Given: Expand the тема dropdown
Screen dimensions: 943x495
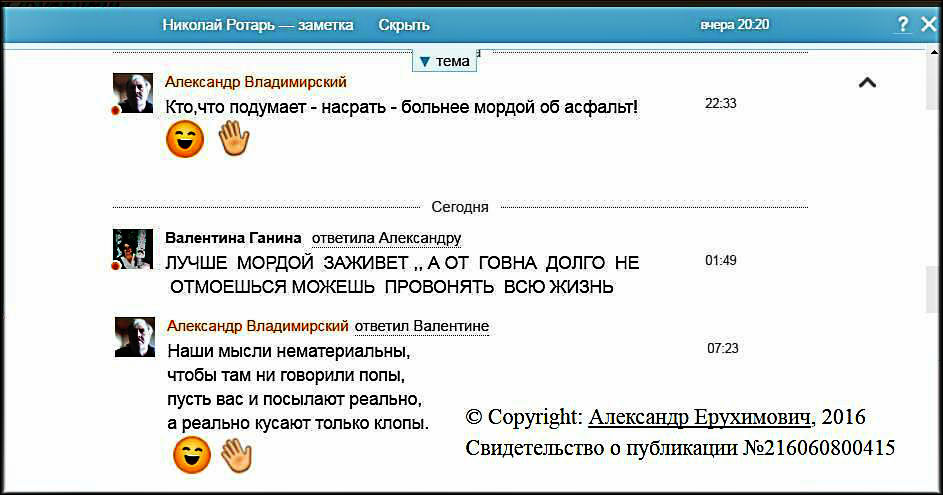Looking at the screenshot, I should [444, 61].
